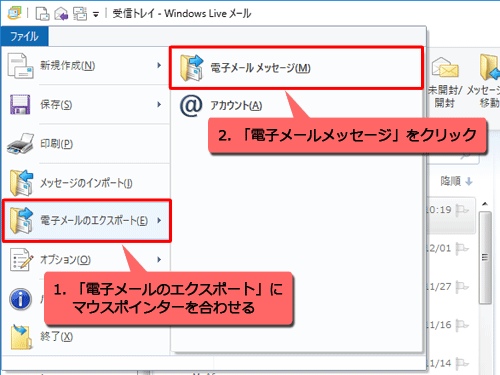This screenshot has width=500, height=375.
Task: Open the quick access toolbar dropdown arrow
Action: (96, 14)
